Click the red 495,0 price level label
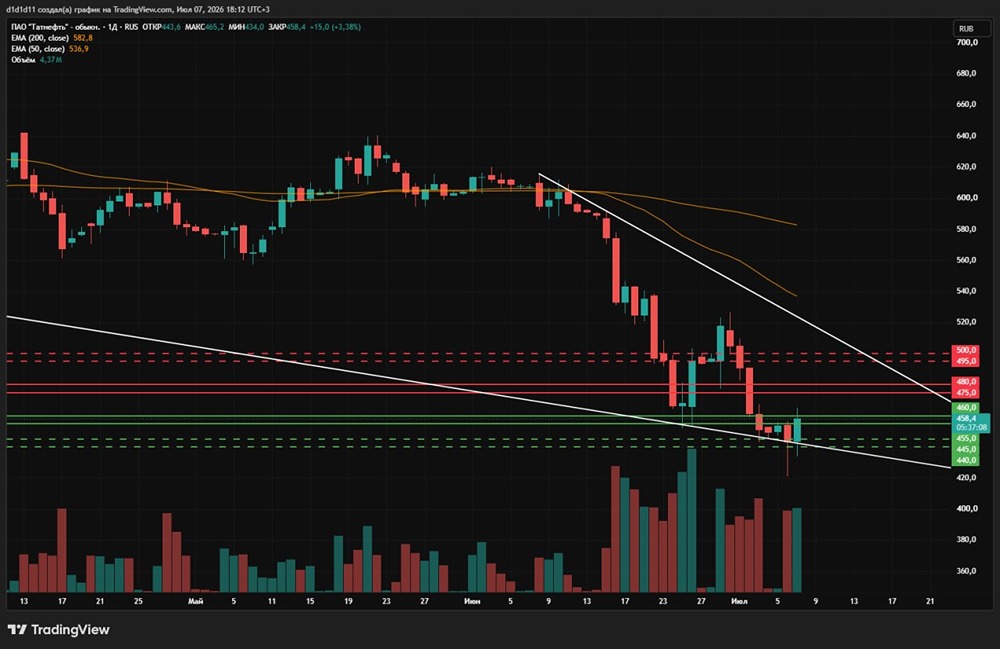 tap(966, 361)
